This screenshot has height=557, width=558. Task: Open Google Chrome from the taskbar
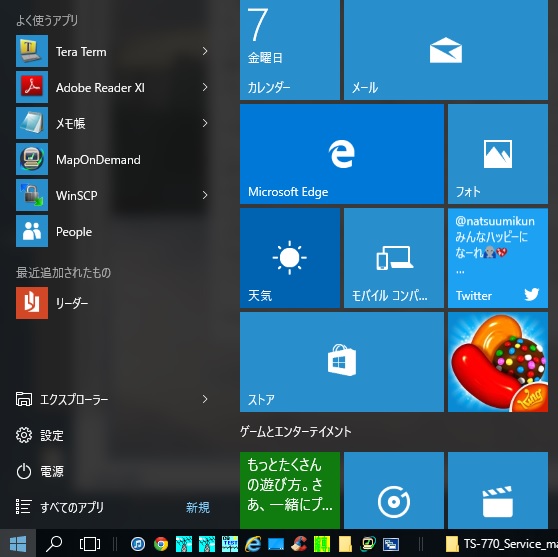[x=161, y=543]
